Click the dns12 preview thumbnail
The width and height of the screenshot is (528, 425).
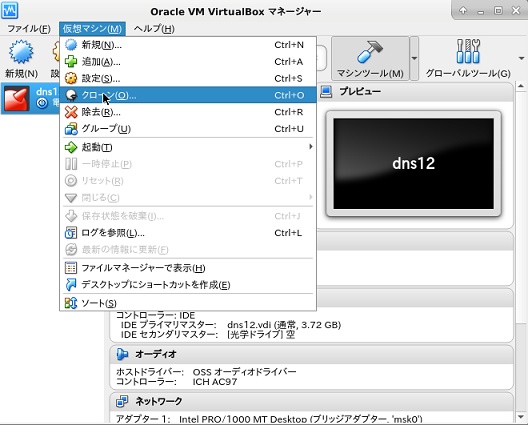click(414, 163)
